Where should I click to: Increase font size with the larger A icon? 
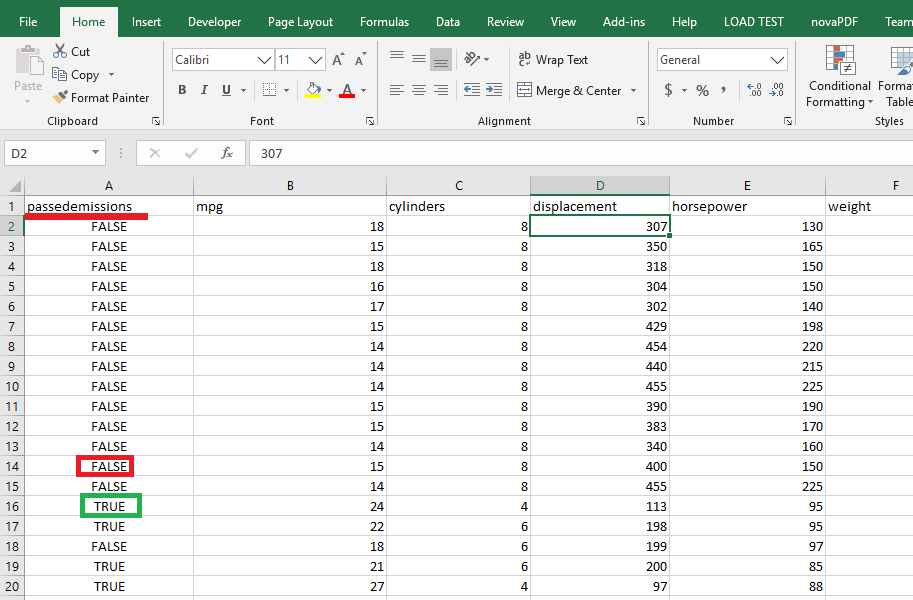[x=338, y=60]
